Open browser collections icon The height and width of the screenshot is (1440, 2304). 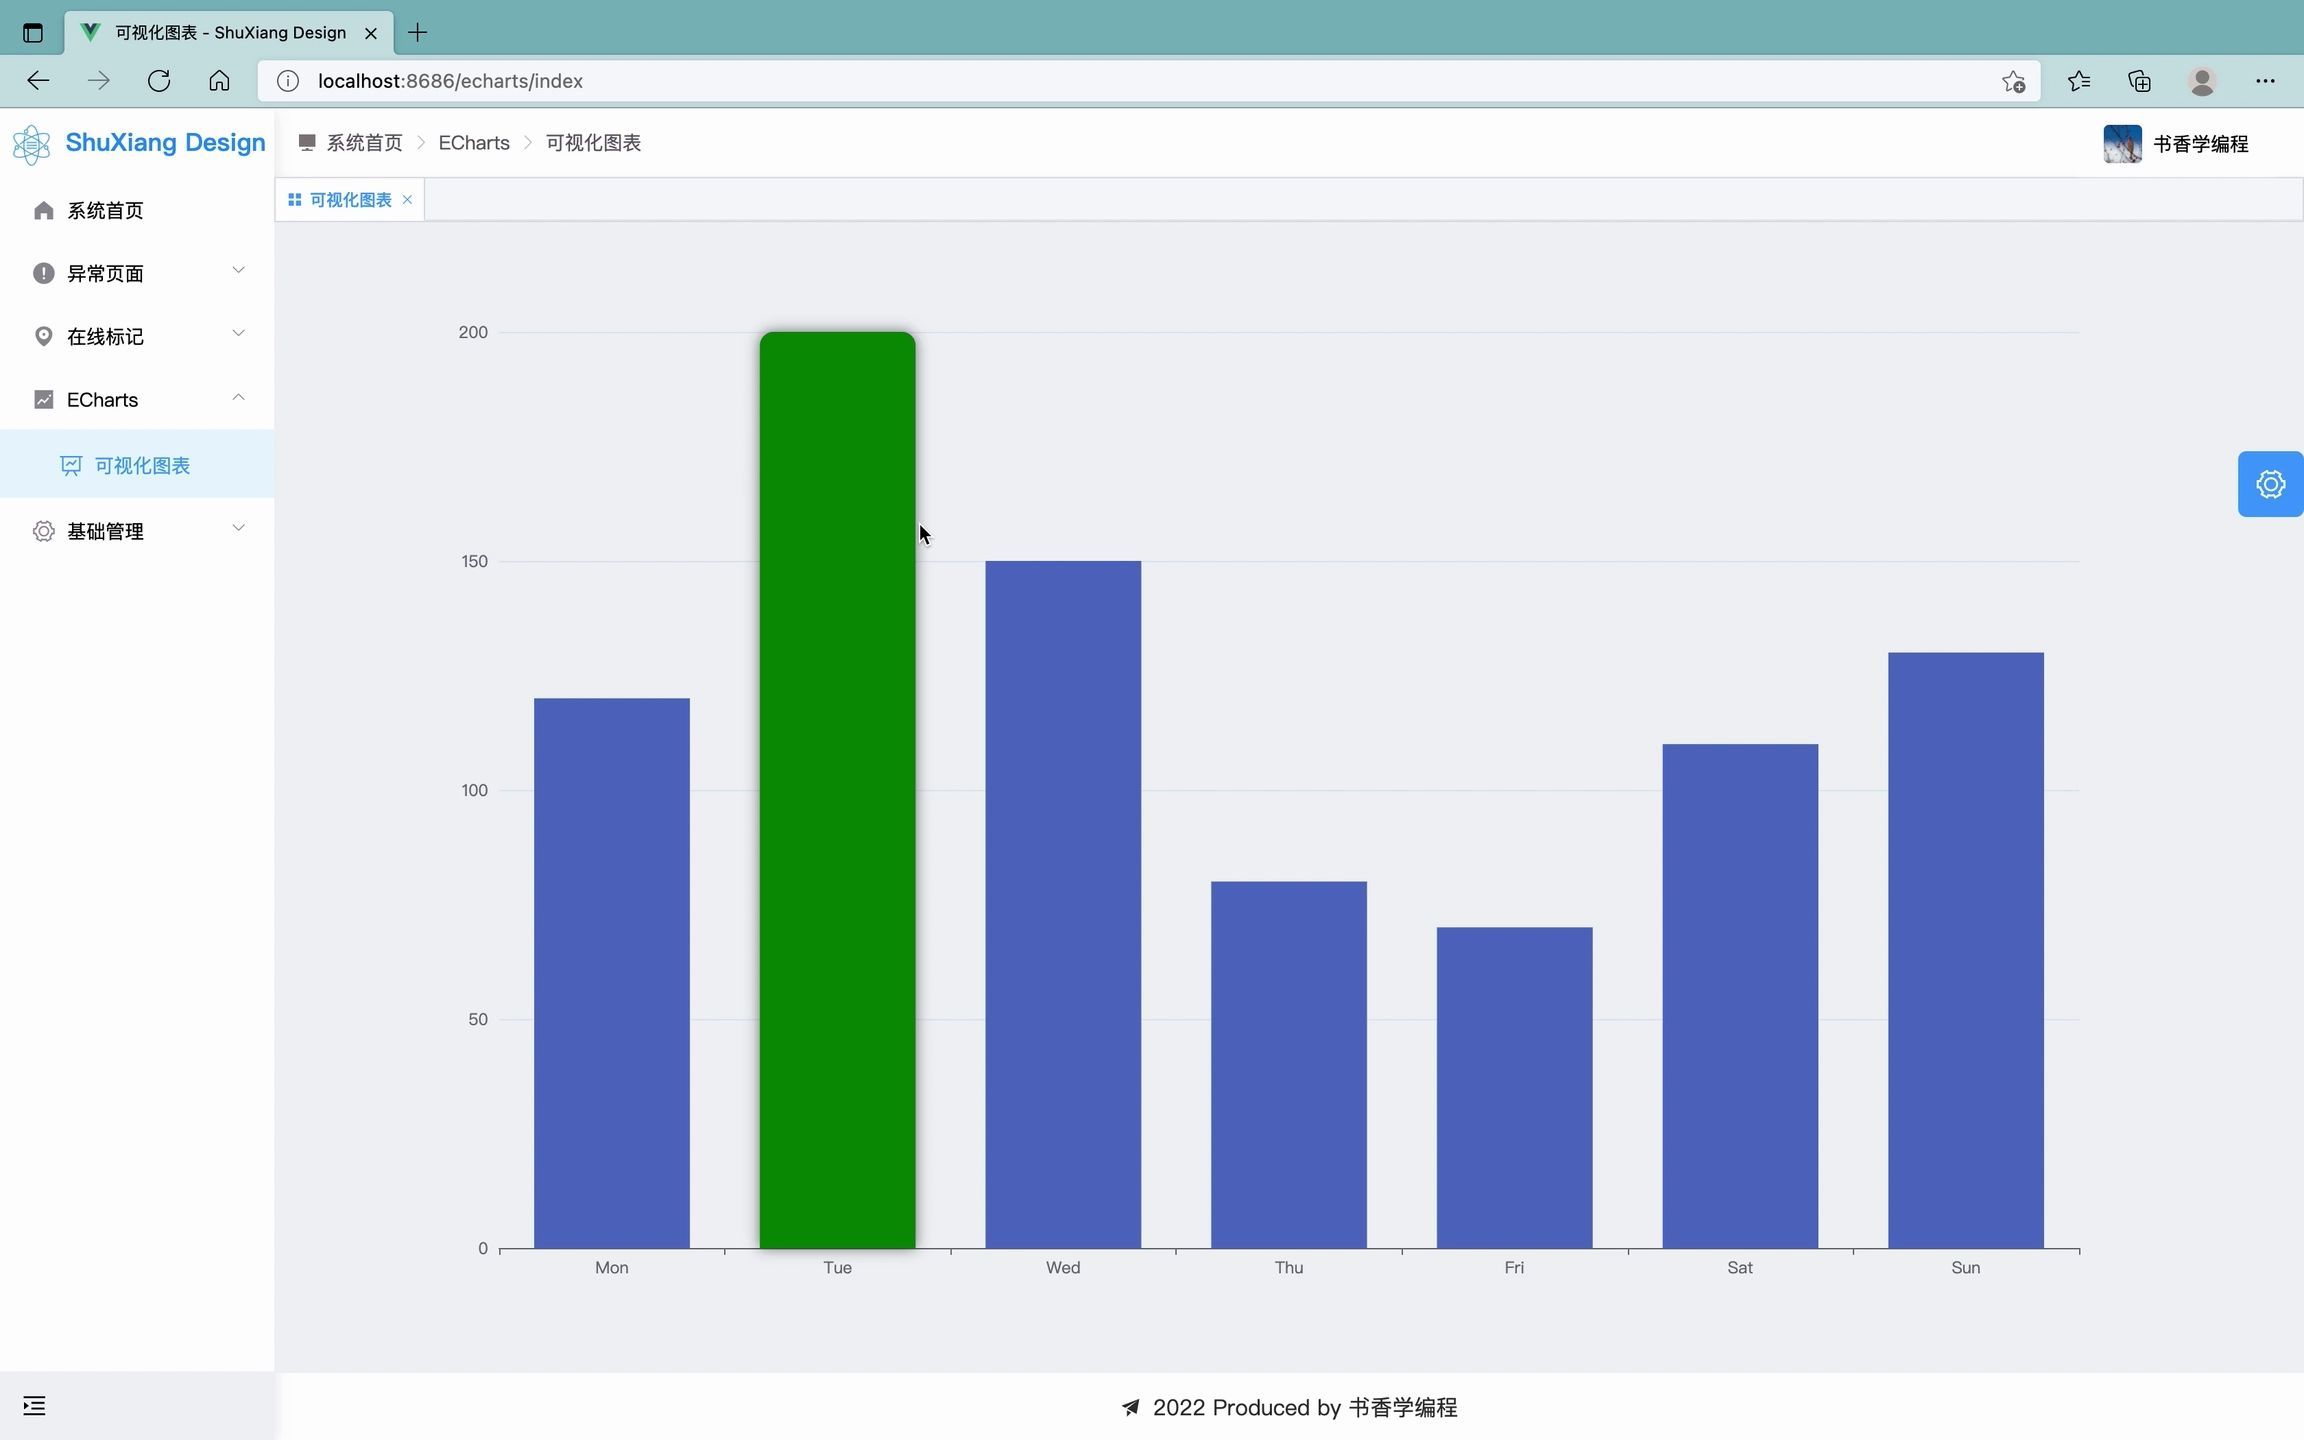pyautogui.click(x=2139, y=81)
